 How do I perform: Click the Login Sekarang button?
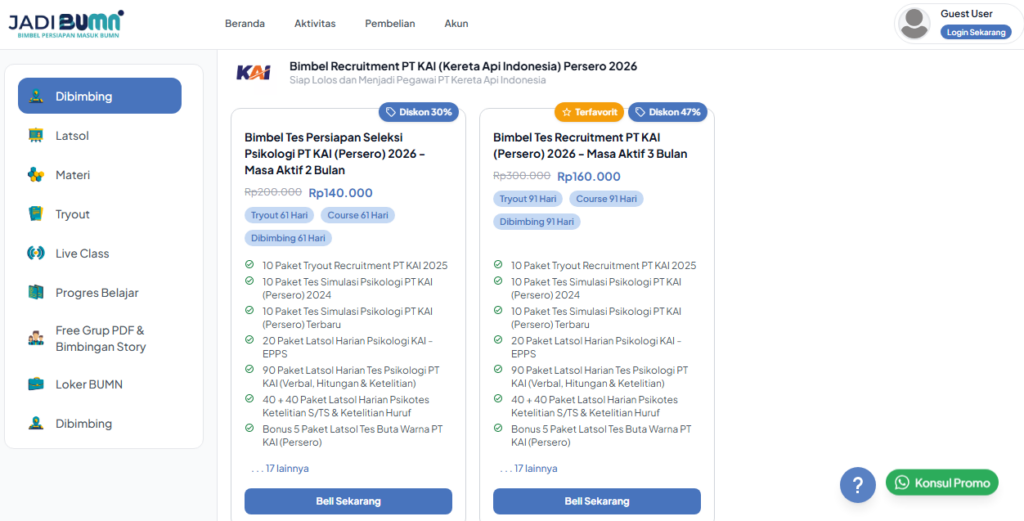click(976, 32)
